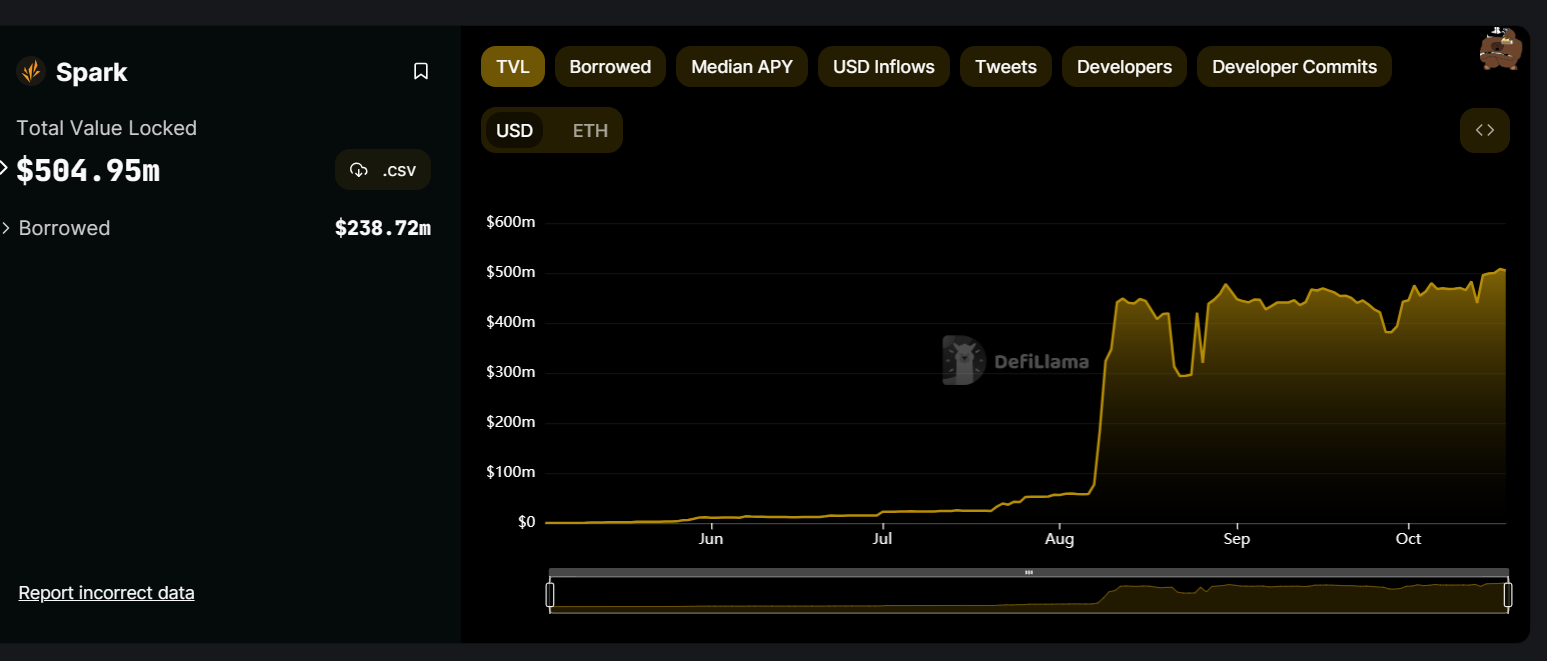The image size is (1547, 661).
Task: Click the left handle of the range slider
Action: coord(550,595)
